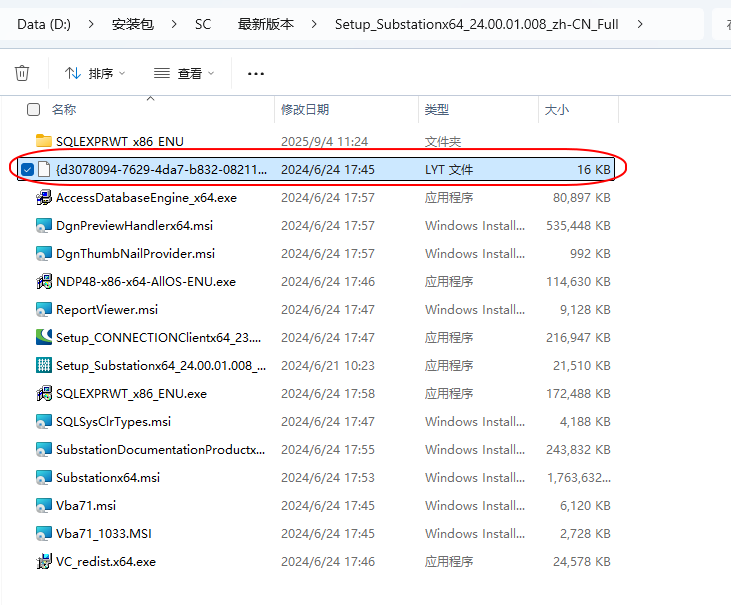This screenshot has height=605, width=731.
Task: Click the ReportViewer.msi icon
Action: click(x=44, y=309)
